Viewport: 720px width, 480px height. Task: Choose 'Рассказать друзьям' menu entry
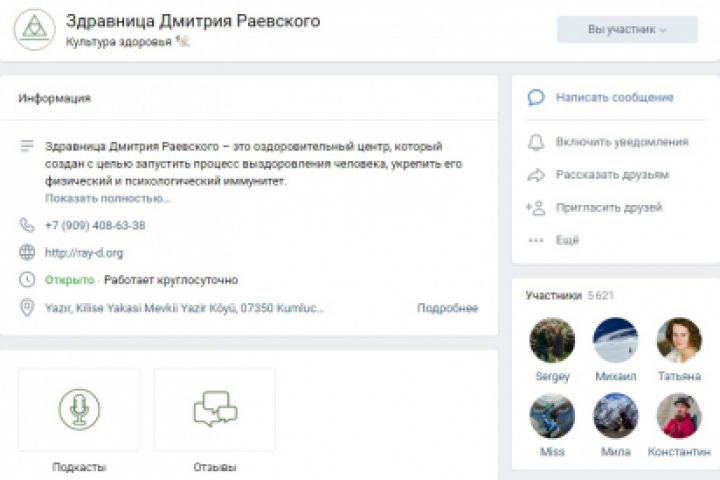click(x=612, y=175)
